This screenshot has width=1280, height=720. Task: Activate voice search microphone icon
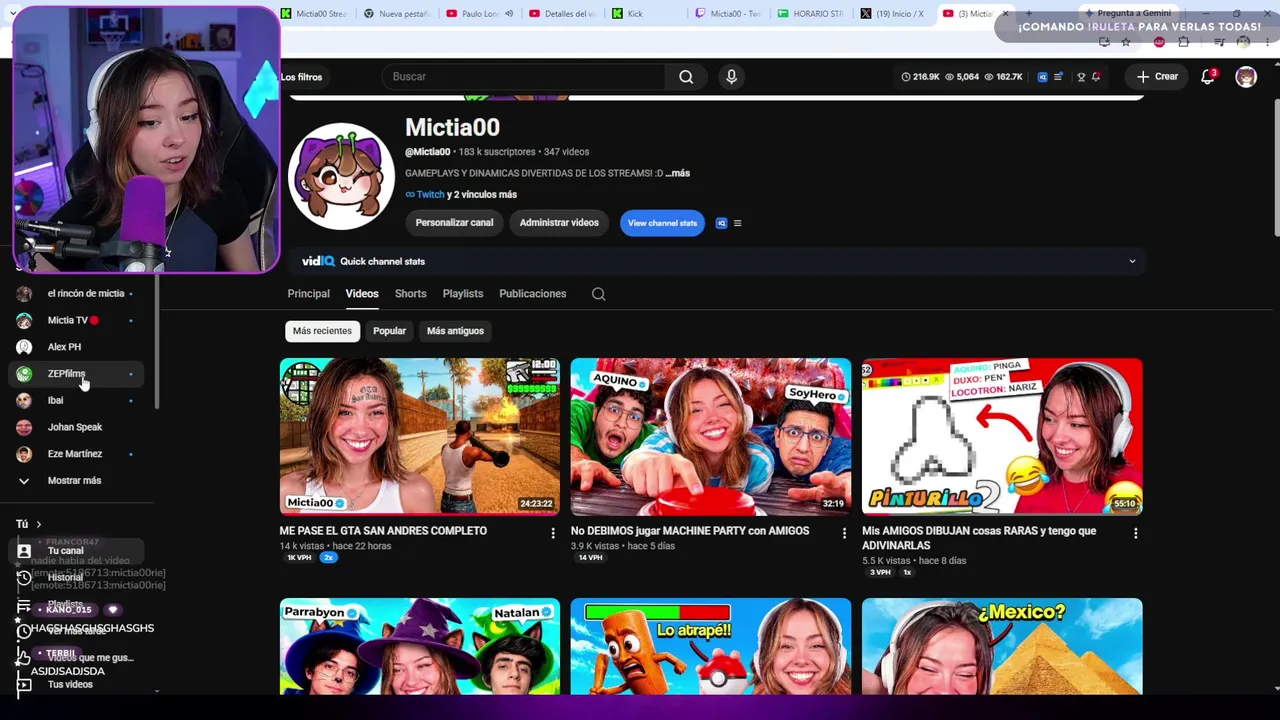pyautogui.click(x=731, y=77)
